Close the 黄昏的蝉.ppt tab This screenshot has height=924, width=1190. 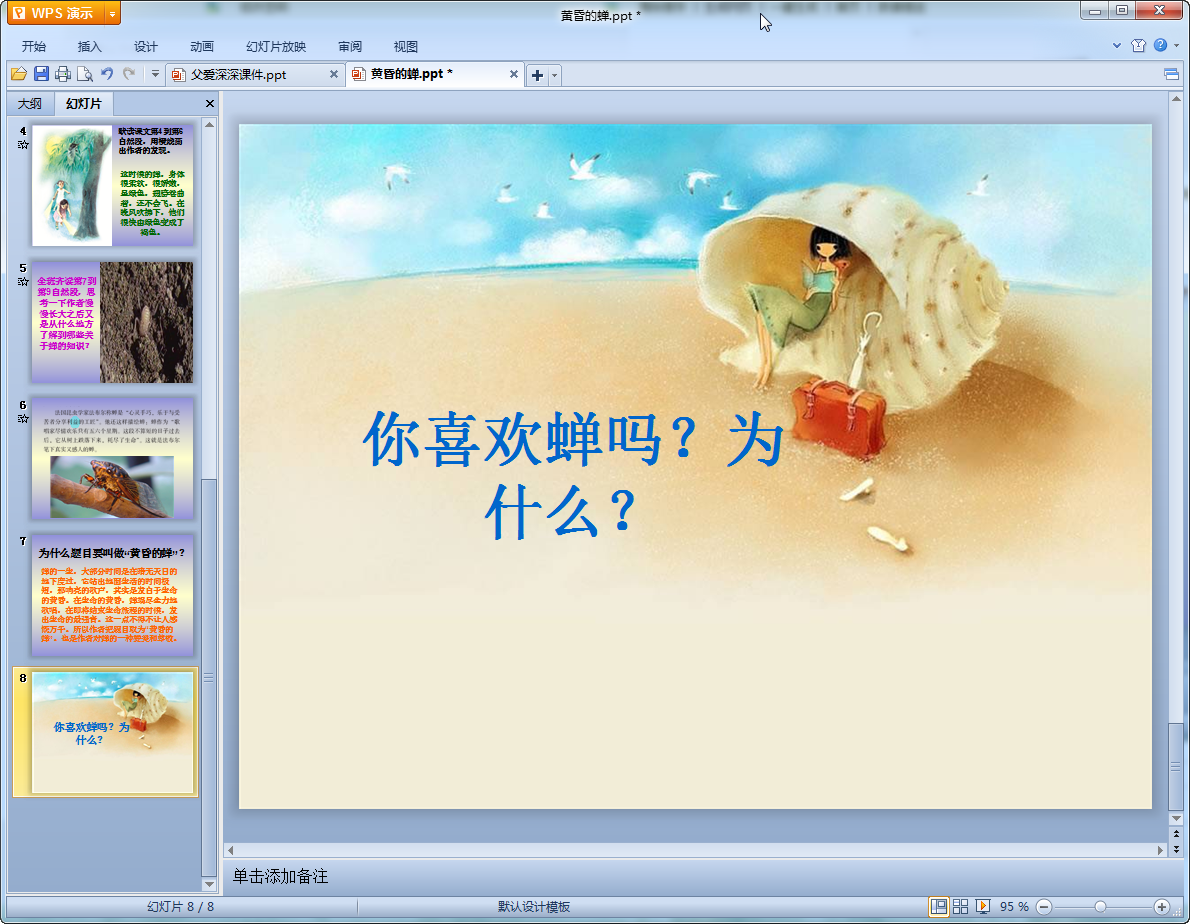click(514, 74)
